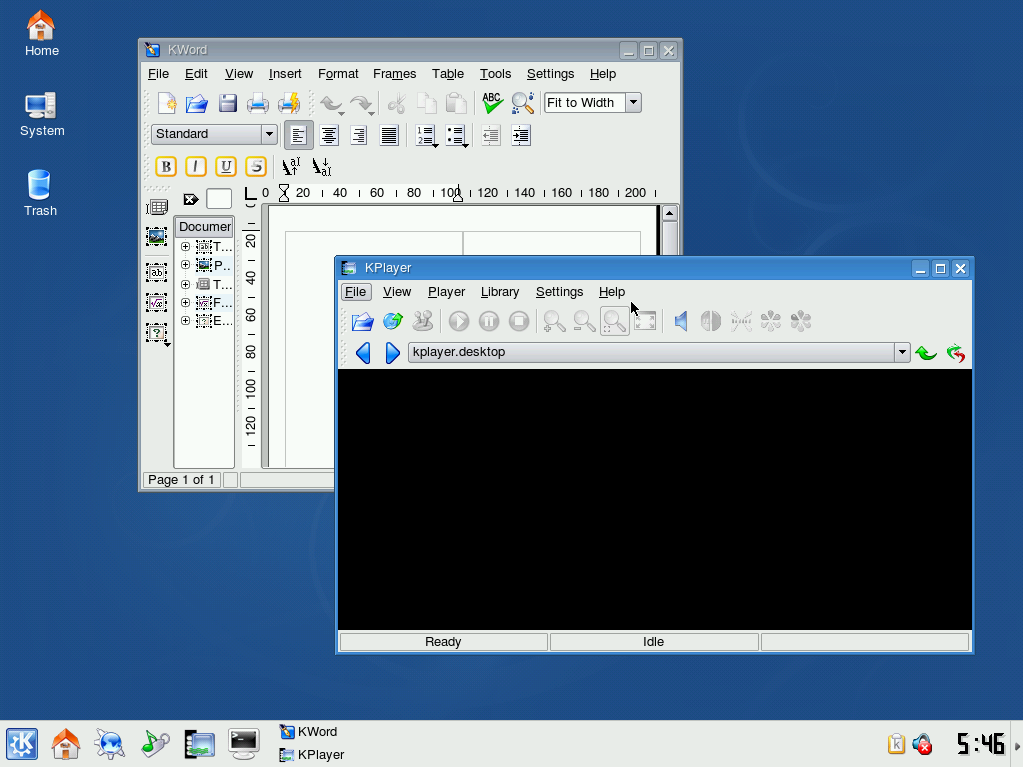Enable underline formatting in KWord

[x=226, y=167]
